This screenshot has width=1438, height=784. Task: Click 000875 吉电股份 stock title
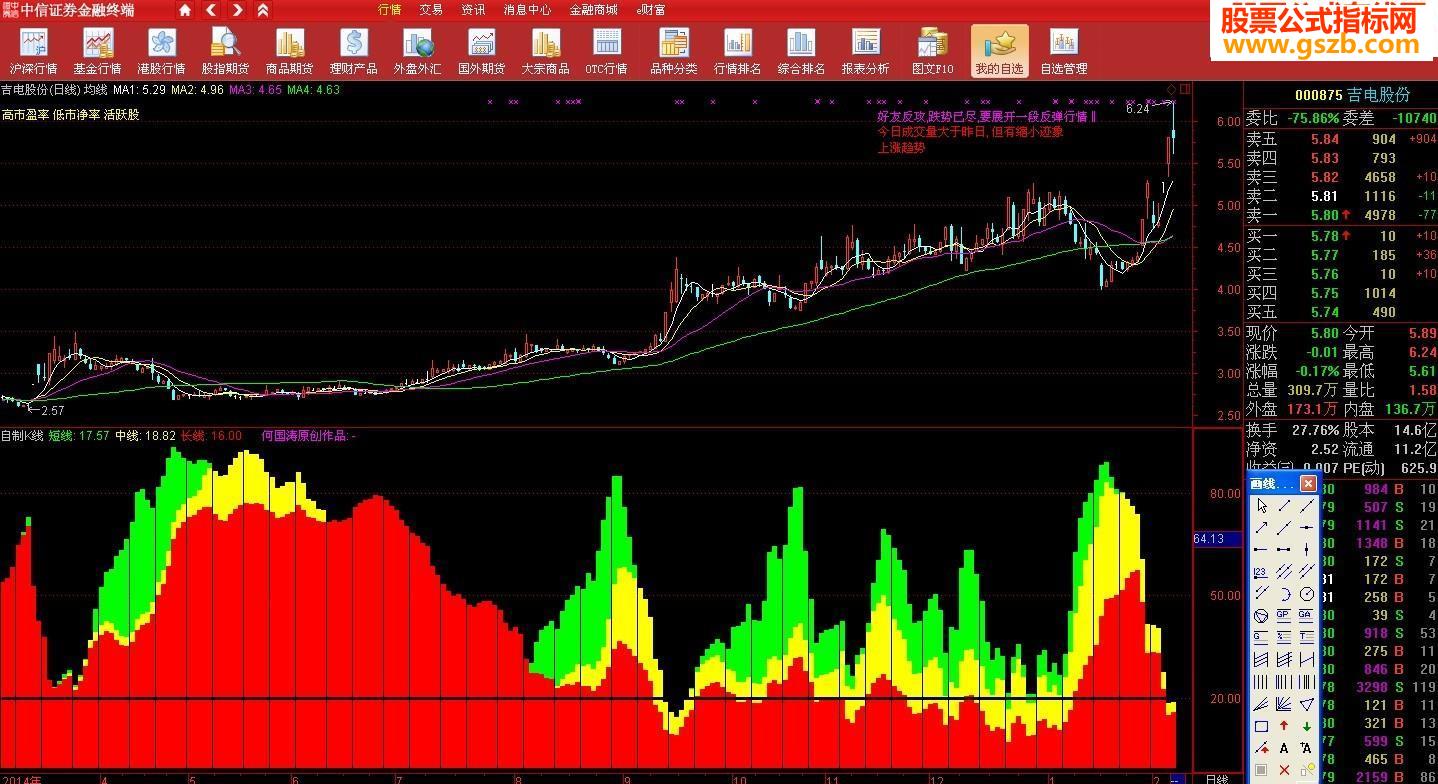click(x=1352, y=94)
